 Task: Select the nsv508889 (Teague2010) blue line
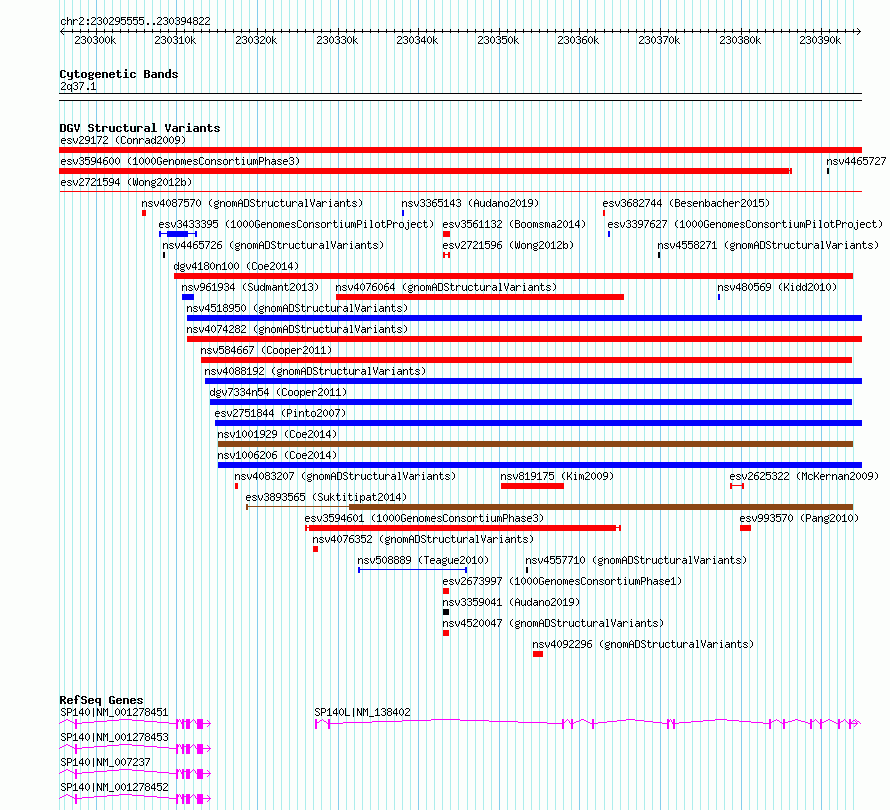413,570
